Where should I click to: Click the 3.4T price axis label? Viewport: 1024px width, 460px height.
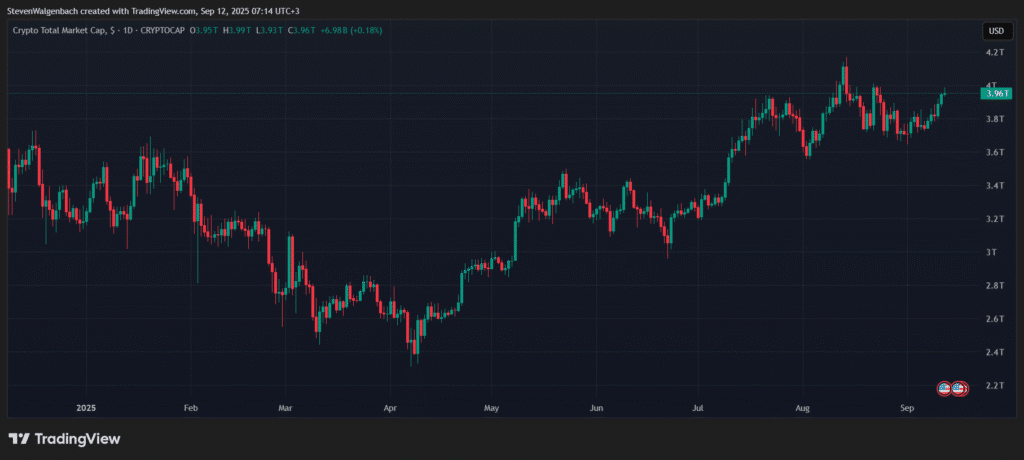995,186
